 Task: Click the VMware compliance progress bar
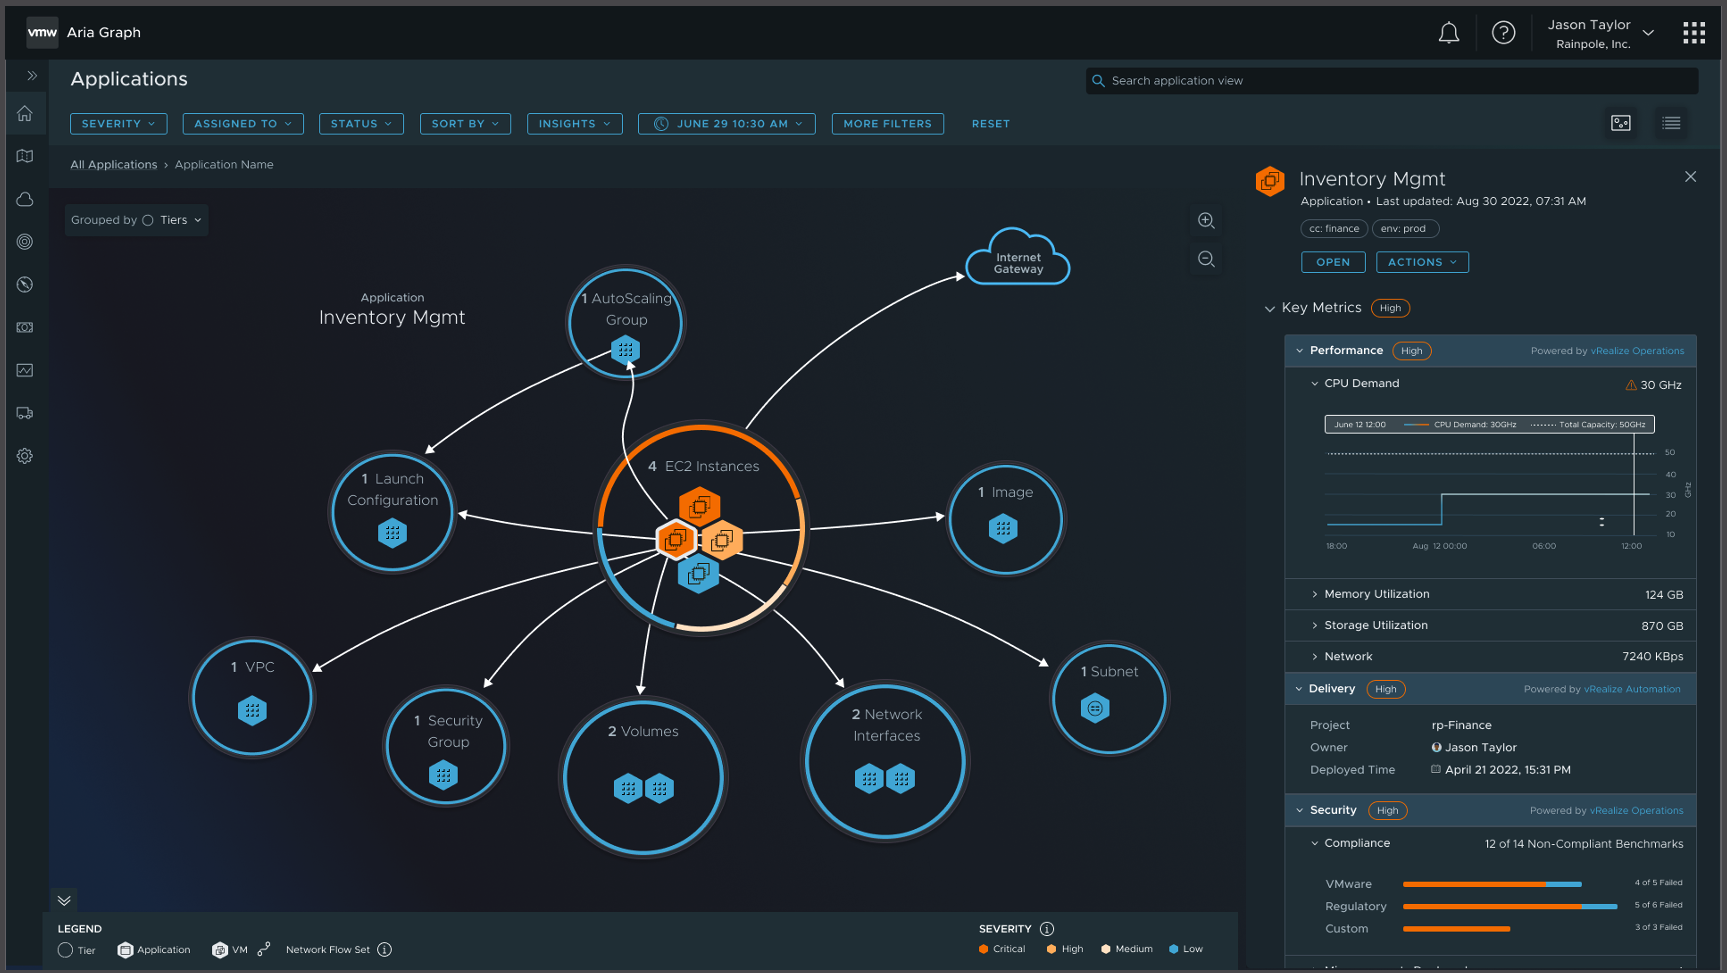pos(1492,884)
